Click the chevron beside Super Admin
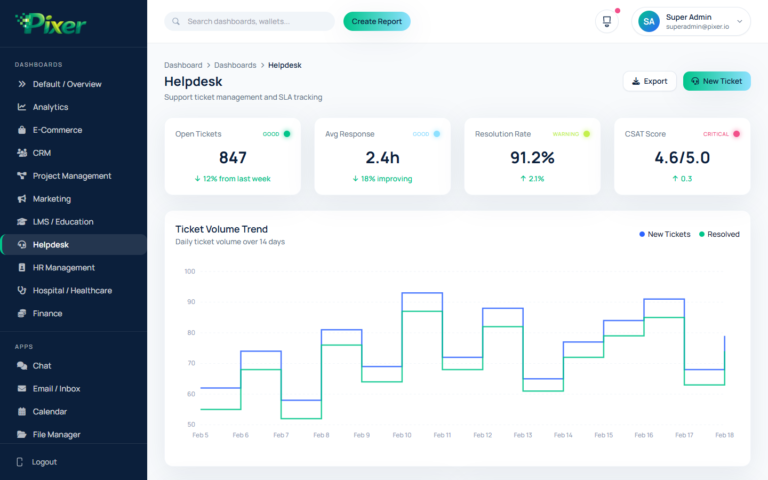 click(x=740, y=21)
